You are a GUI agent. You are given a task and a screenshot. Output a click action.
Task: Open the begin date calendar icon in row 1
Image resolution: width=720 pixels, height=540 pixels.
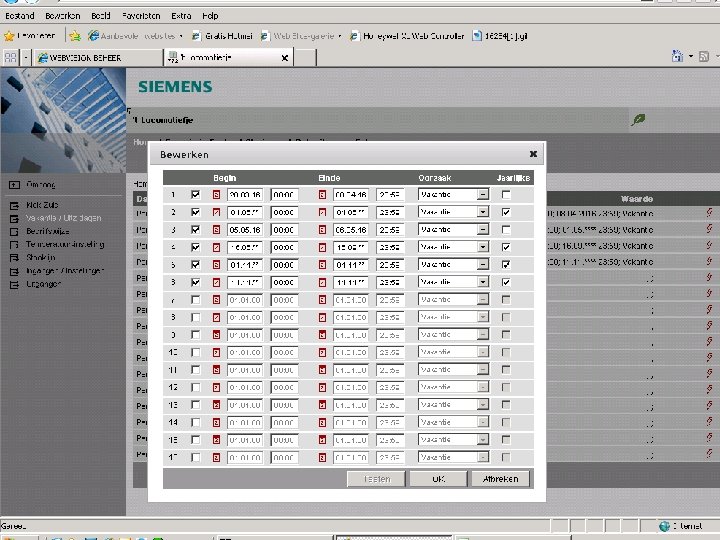point(216,195)
